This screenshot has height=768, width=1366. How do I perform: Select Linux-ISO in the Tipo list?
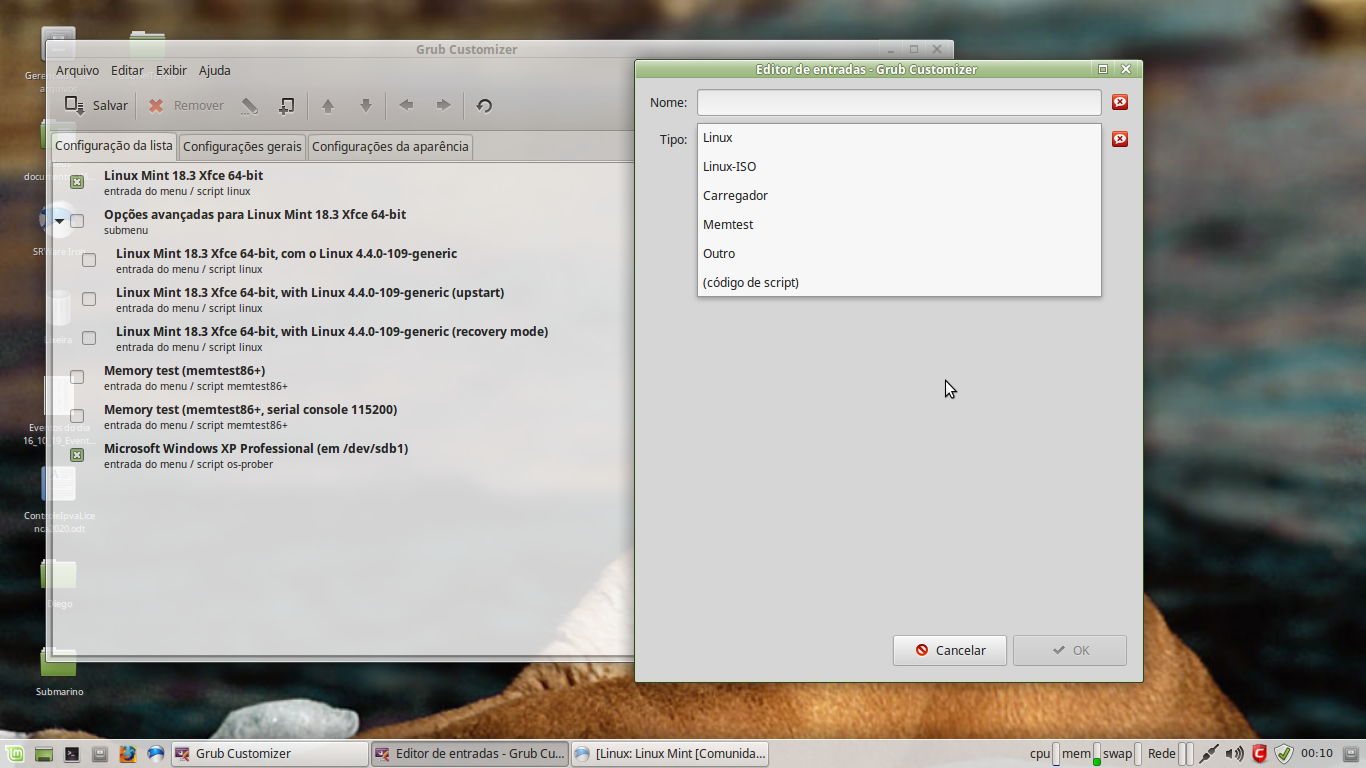coord(899,167)
